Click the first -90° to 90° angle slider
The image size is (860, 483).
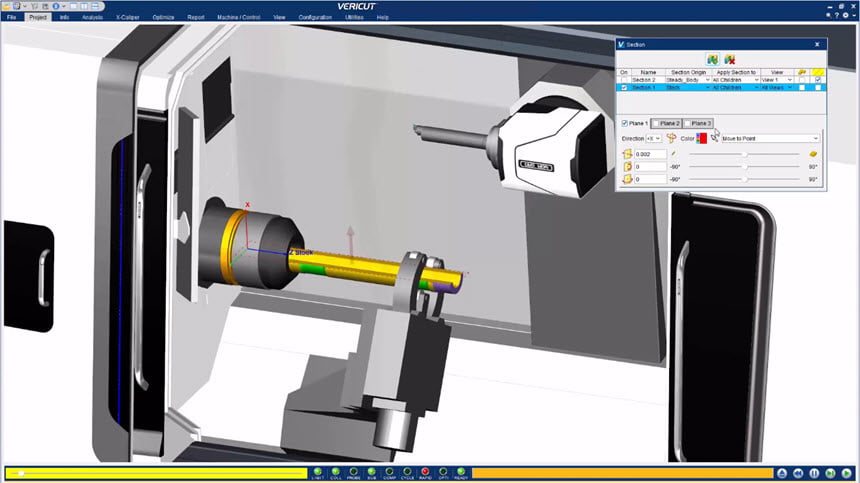744,167
